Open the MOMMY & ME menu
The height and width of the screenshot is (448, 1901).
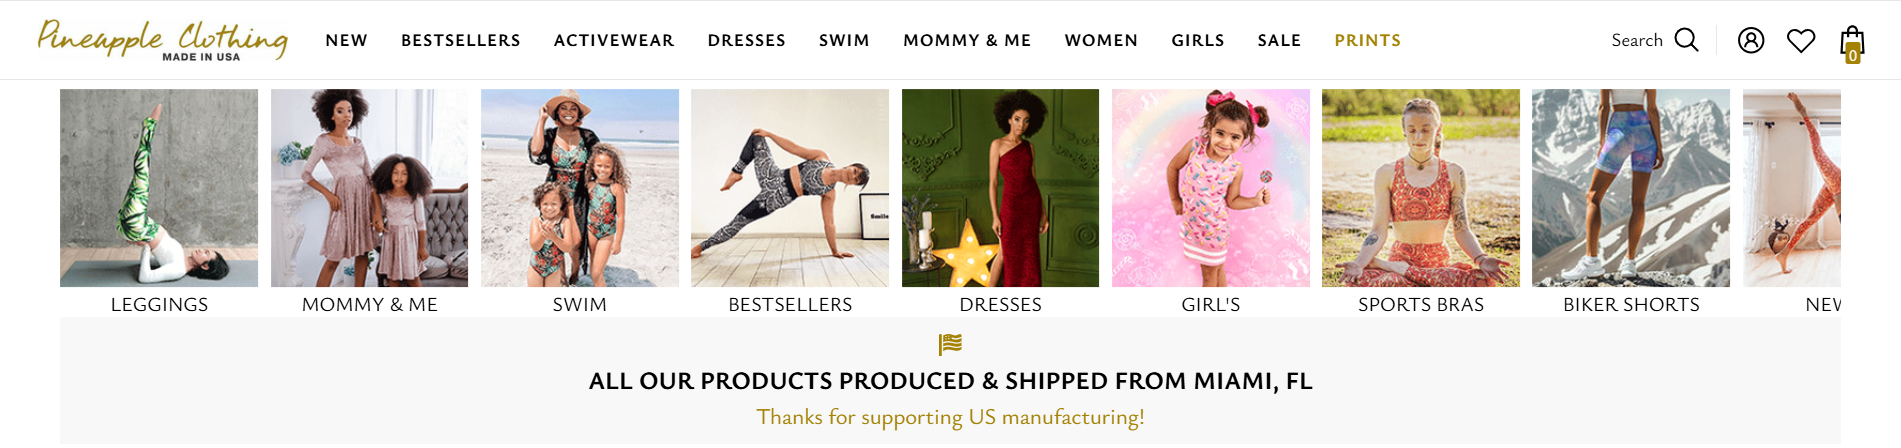[967, 40]
